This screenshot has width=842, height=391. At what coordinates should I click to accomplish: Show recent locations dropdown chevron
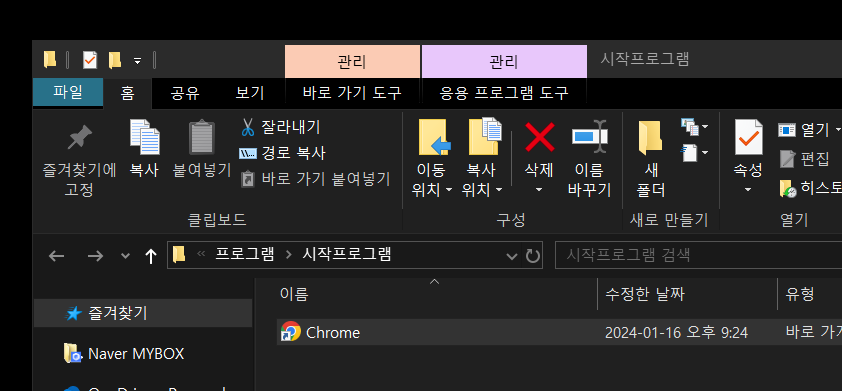pyautogui.click(x=125, y=256)
